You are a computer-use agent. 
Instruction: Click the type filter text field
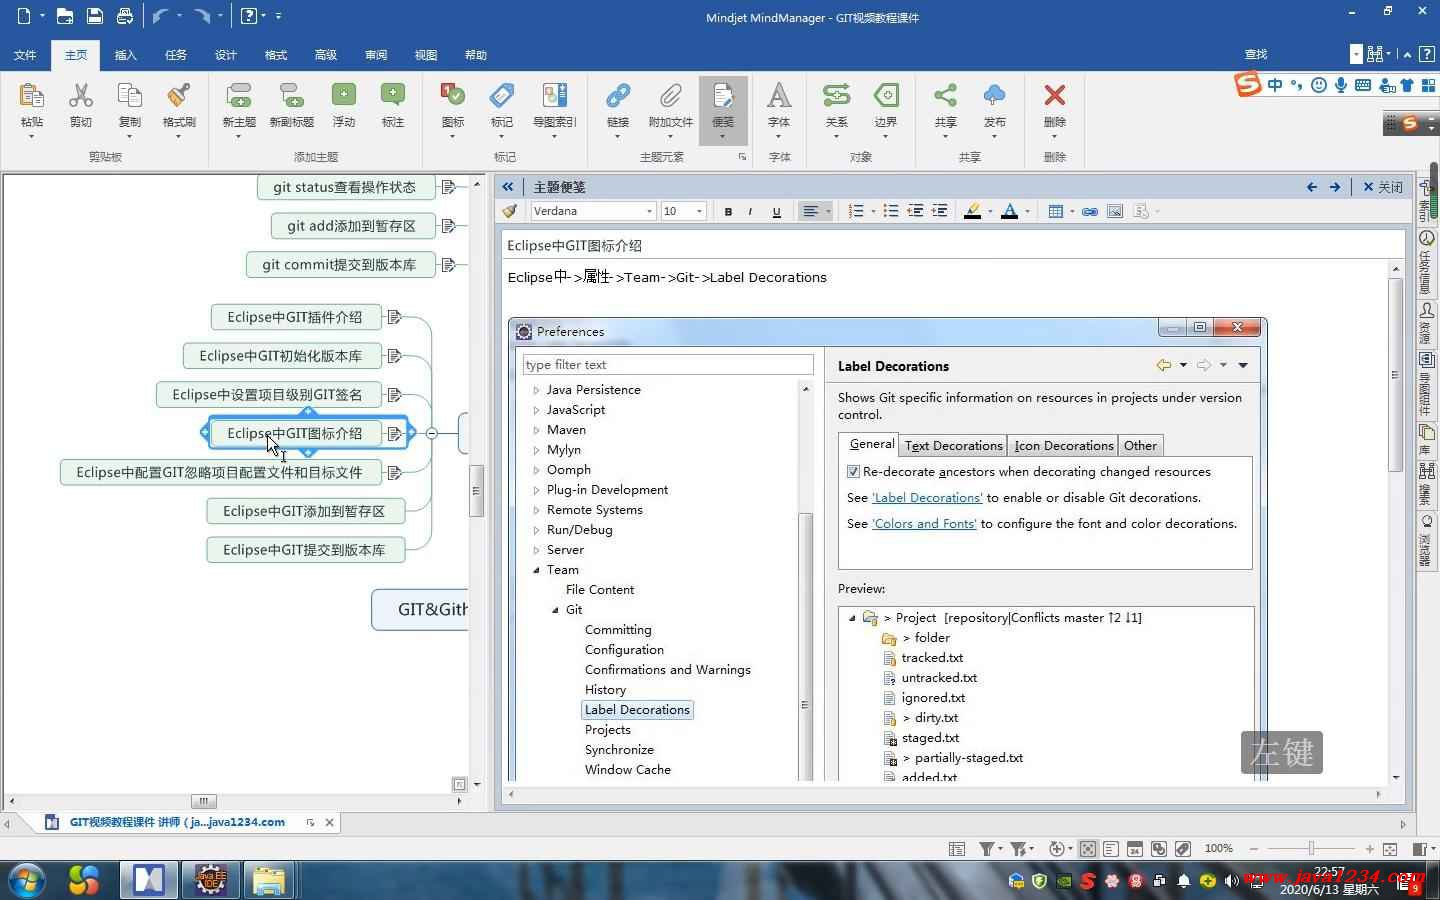668,365
